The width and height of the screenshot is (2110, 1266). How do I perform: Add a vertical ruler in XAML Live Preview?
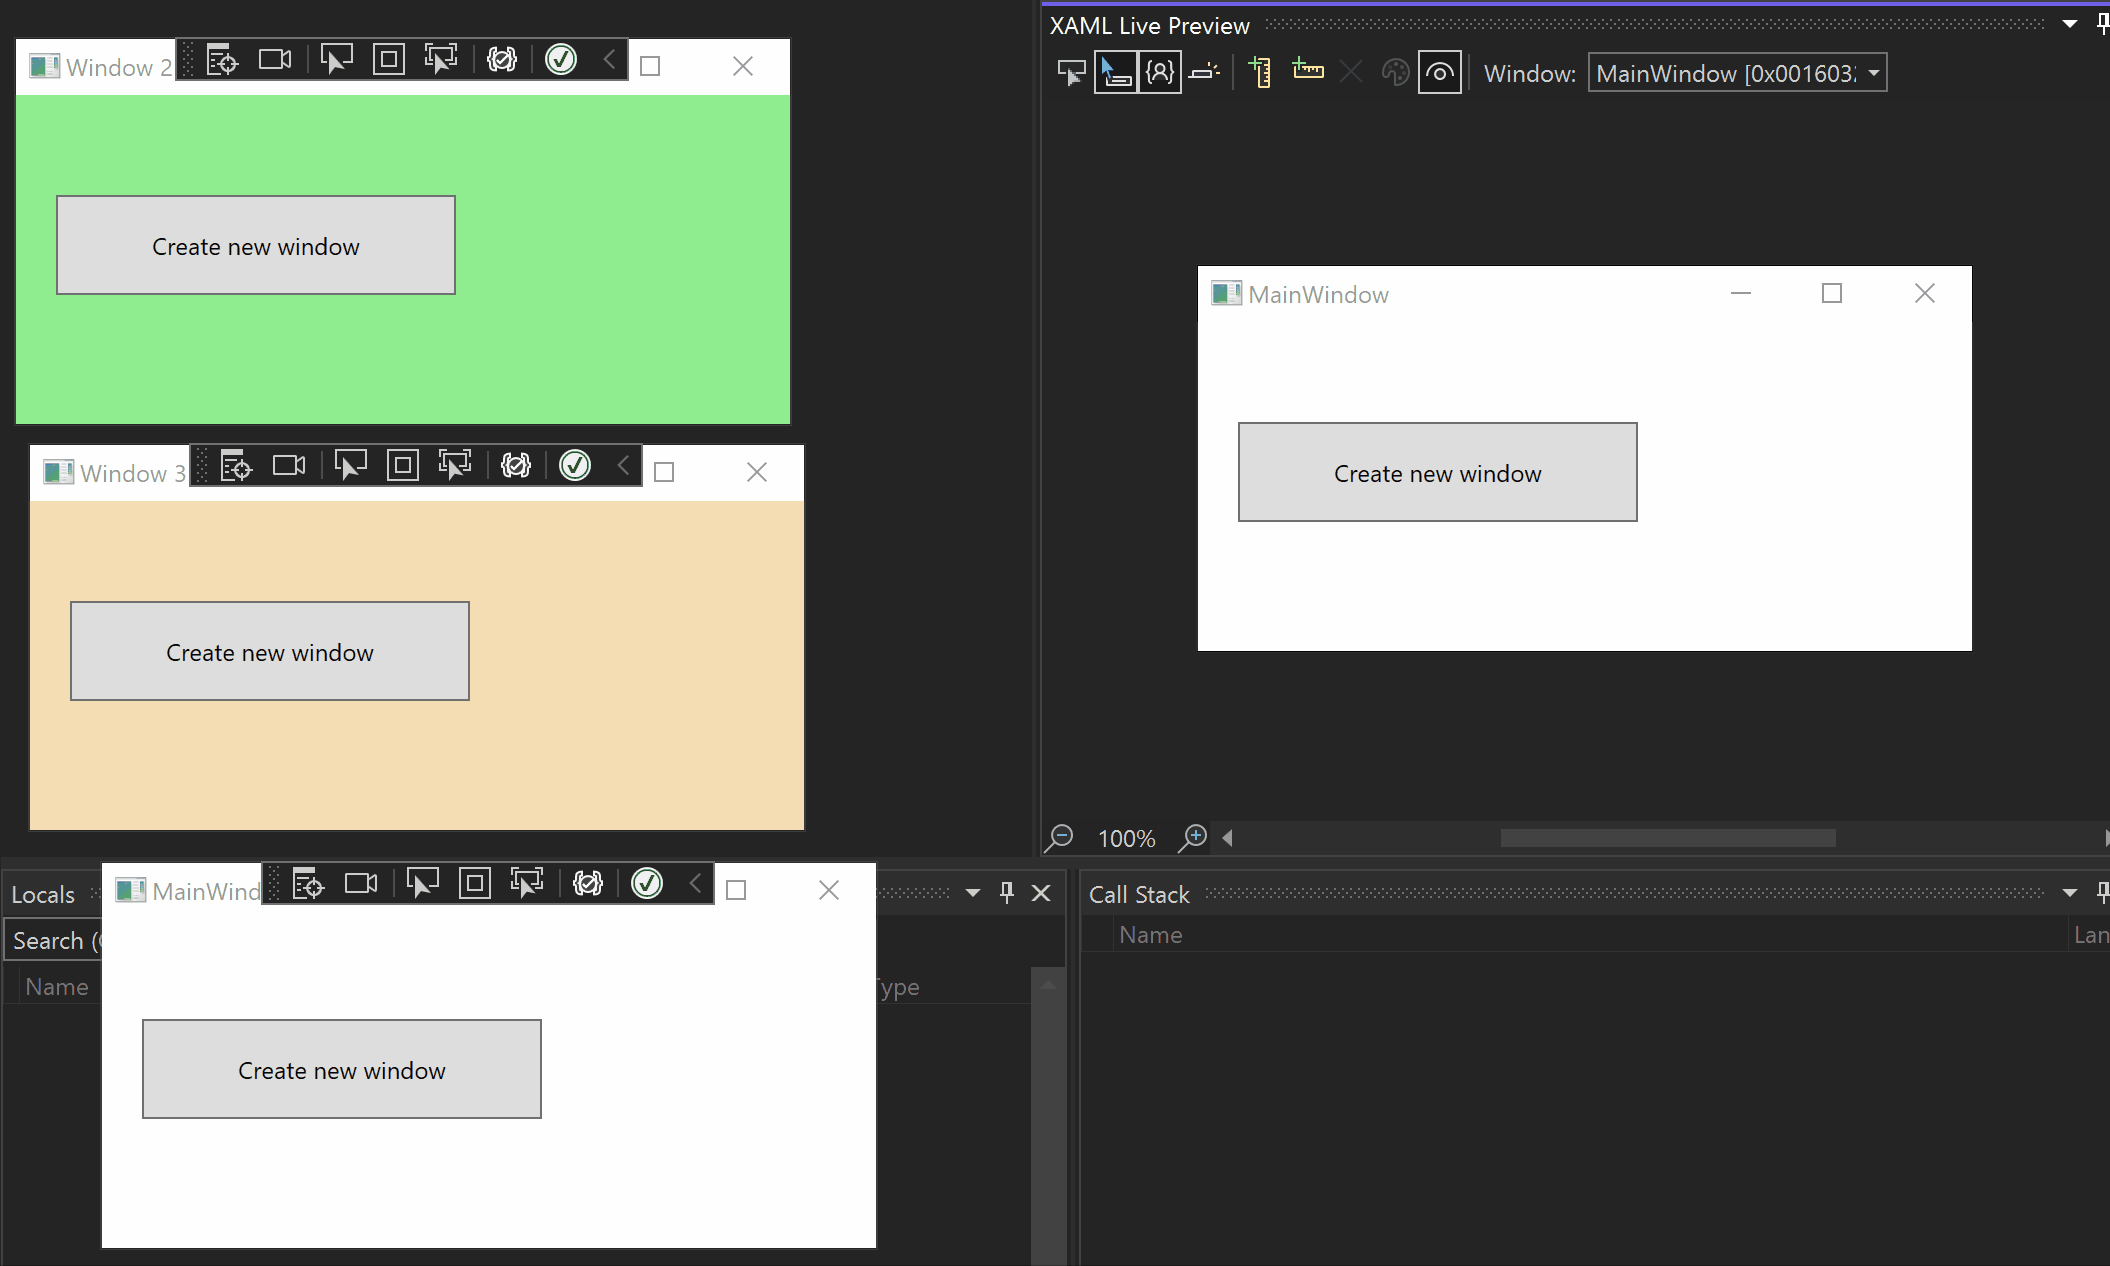[x=1260, y=71]
